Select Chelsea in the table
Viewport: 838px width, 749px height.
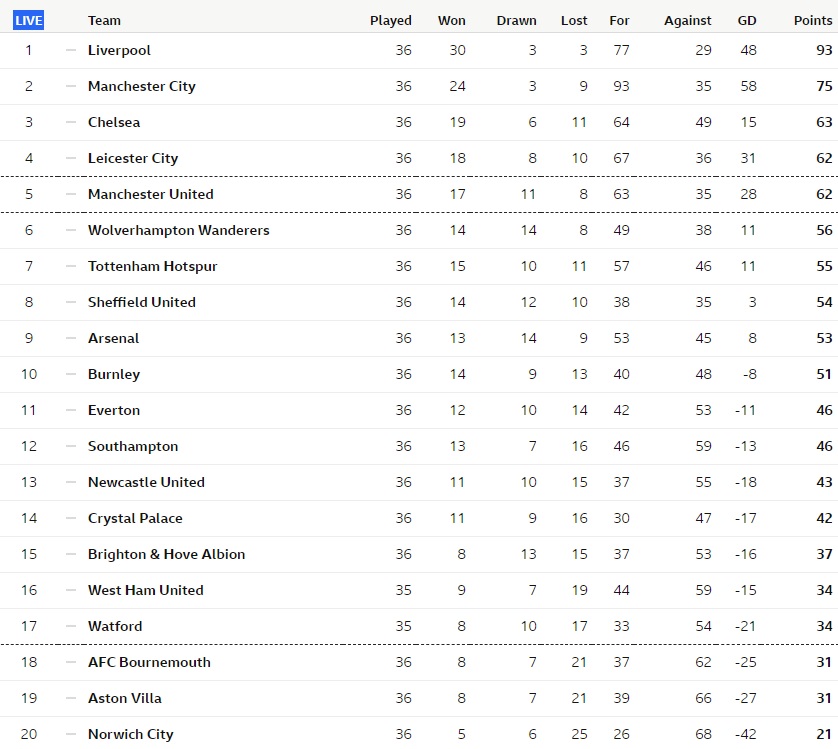click(114, 122)
